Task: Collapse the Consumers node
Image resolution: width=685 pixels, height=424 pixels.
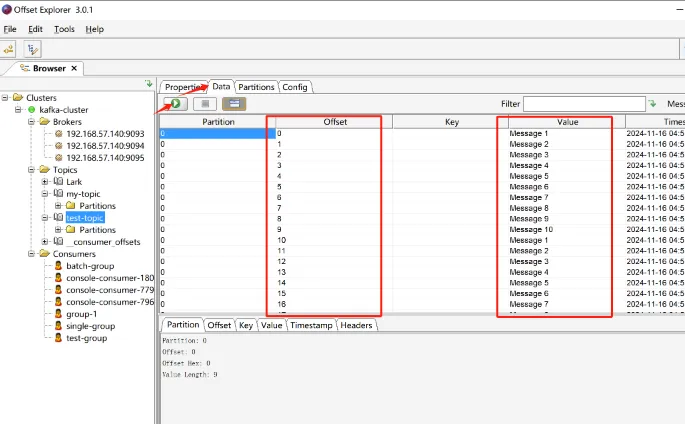Action: pyautogui.click(x=31, y=254)
